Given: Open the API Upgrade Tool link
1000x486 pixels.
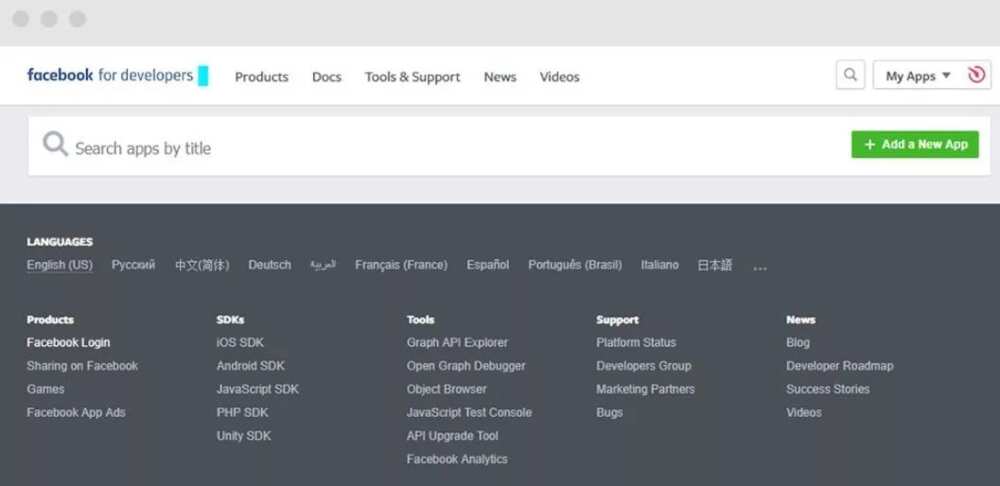Looking at the screenshot, I should tap(453, 436).
